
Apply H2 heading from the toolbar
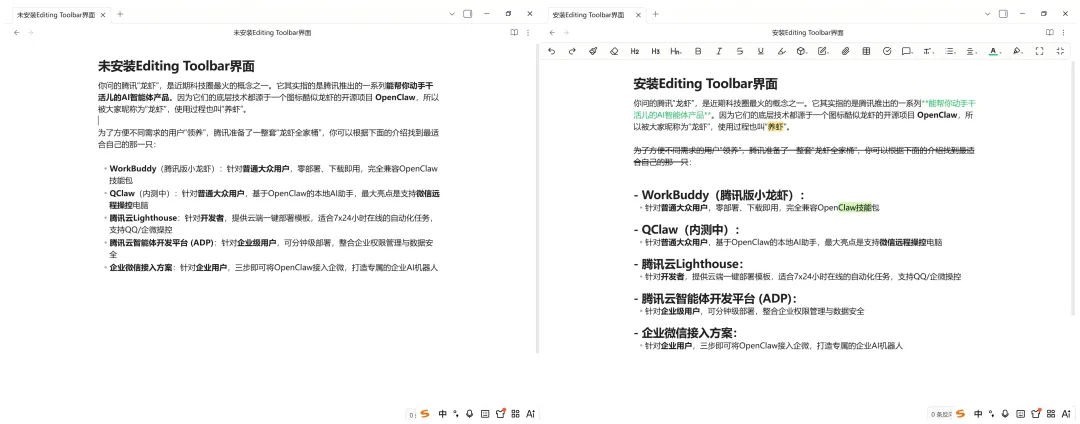(635, 51)
